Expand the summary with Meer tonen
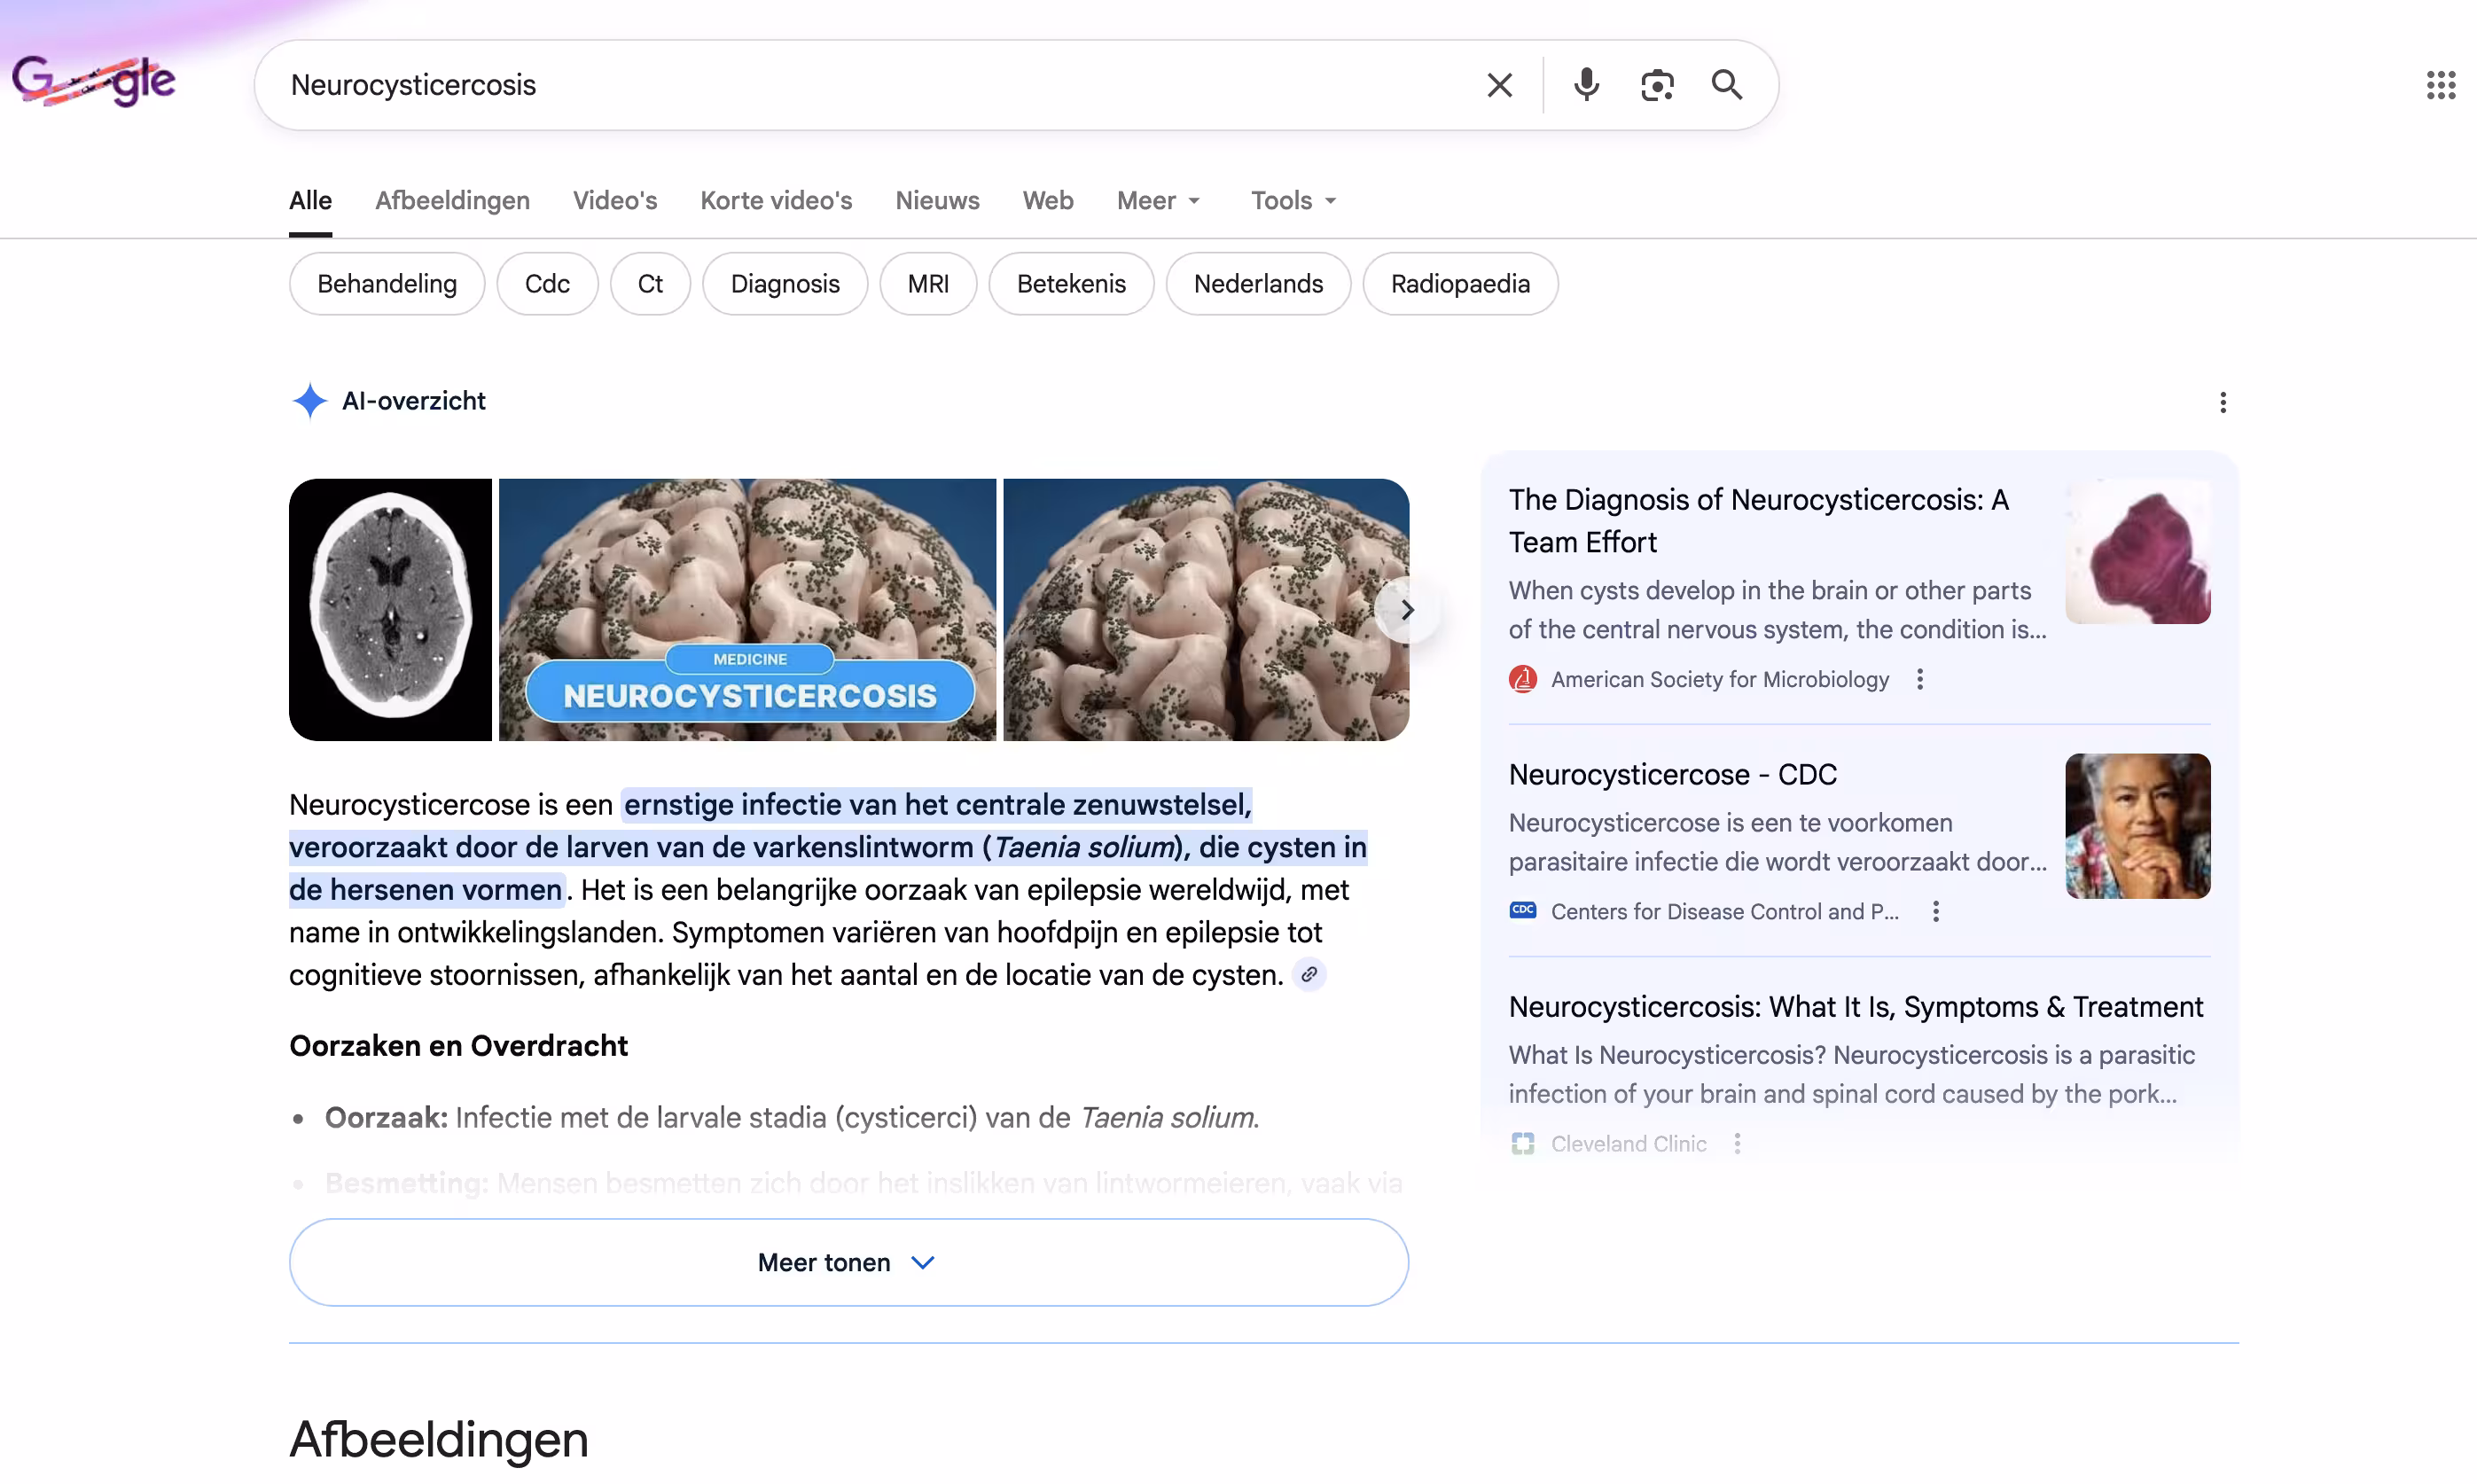 click(x=847, y=1262)
